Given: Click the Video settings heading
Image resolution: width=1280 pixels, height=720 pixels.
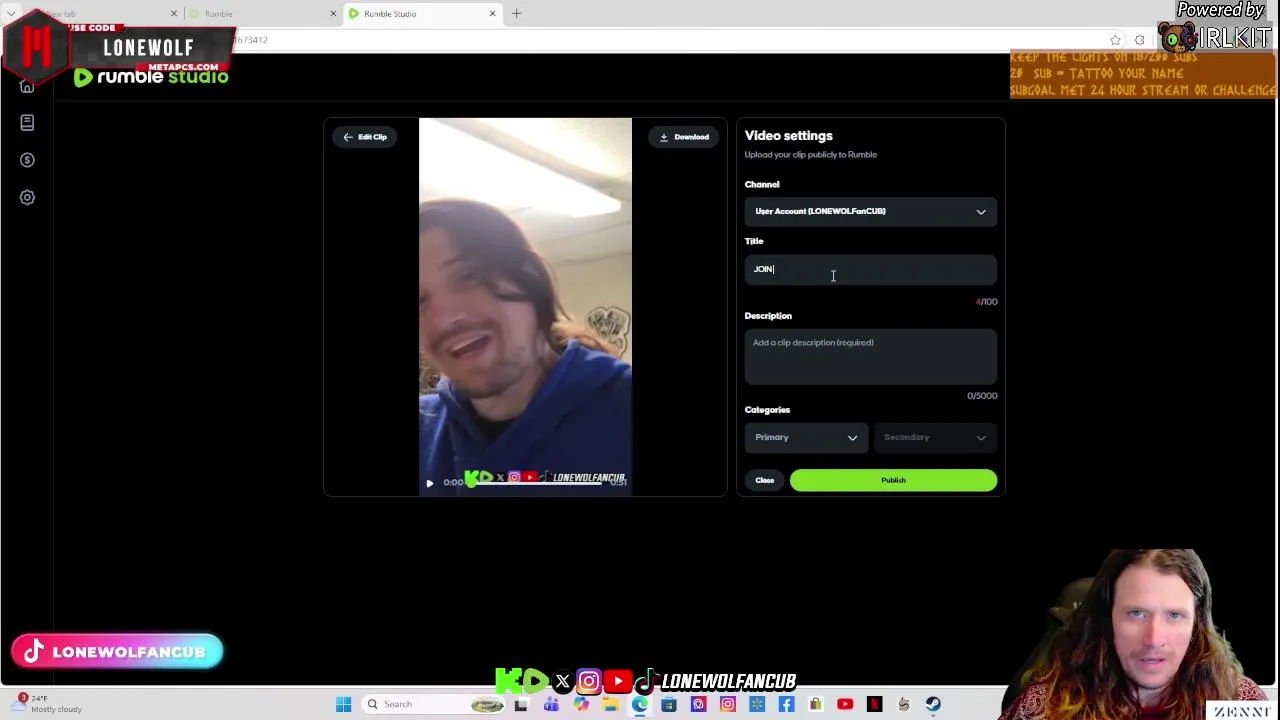Looking at the screenshot, I should click(788, 136).
